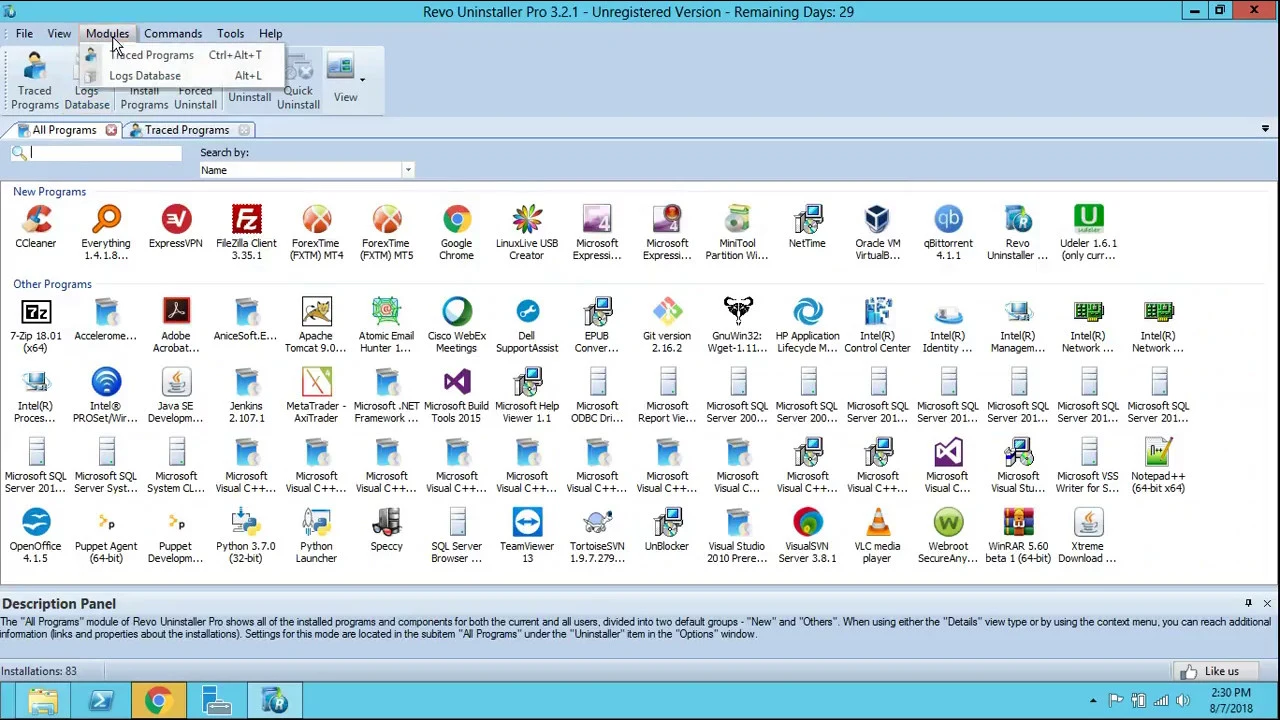This screenshot has width=1280, height=720.
Task: Open the Tools menu
Action: pos(230,33)
